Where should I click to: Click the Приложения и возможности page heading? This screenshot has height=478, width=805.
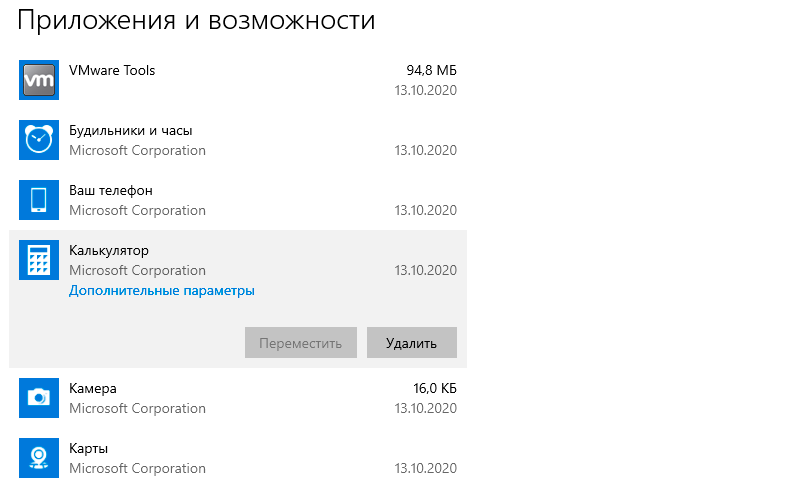point(197,21)
